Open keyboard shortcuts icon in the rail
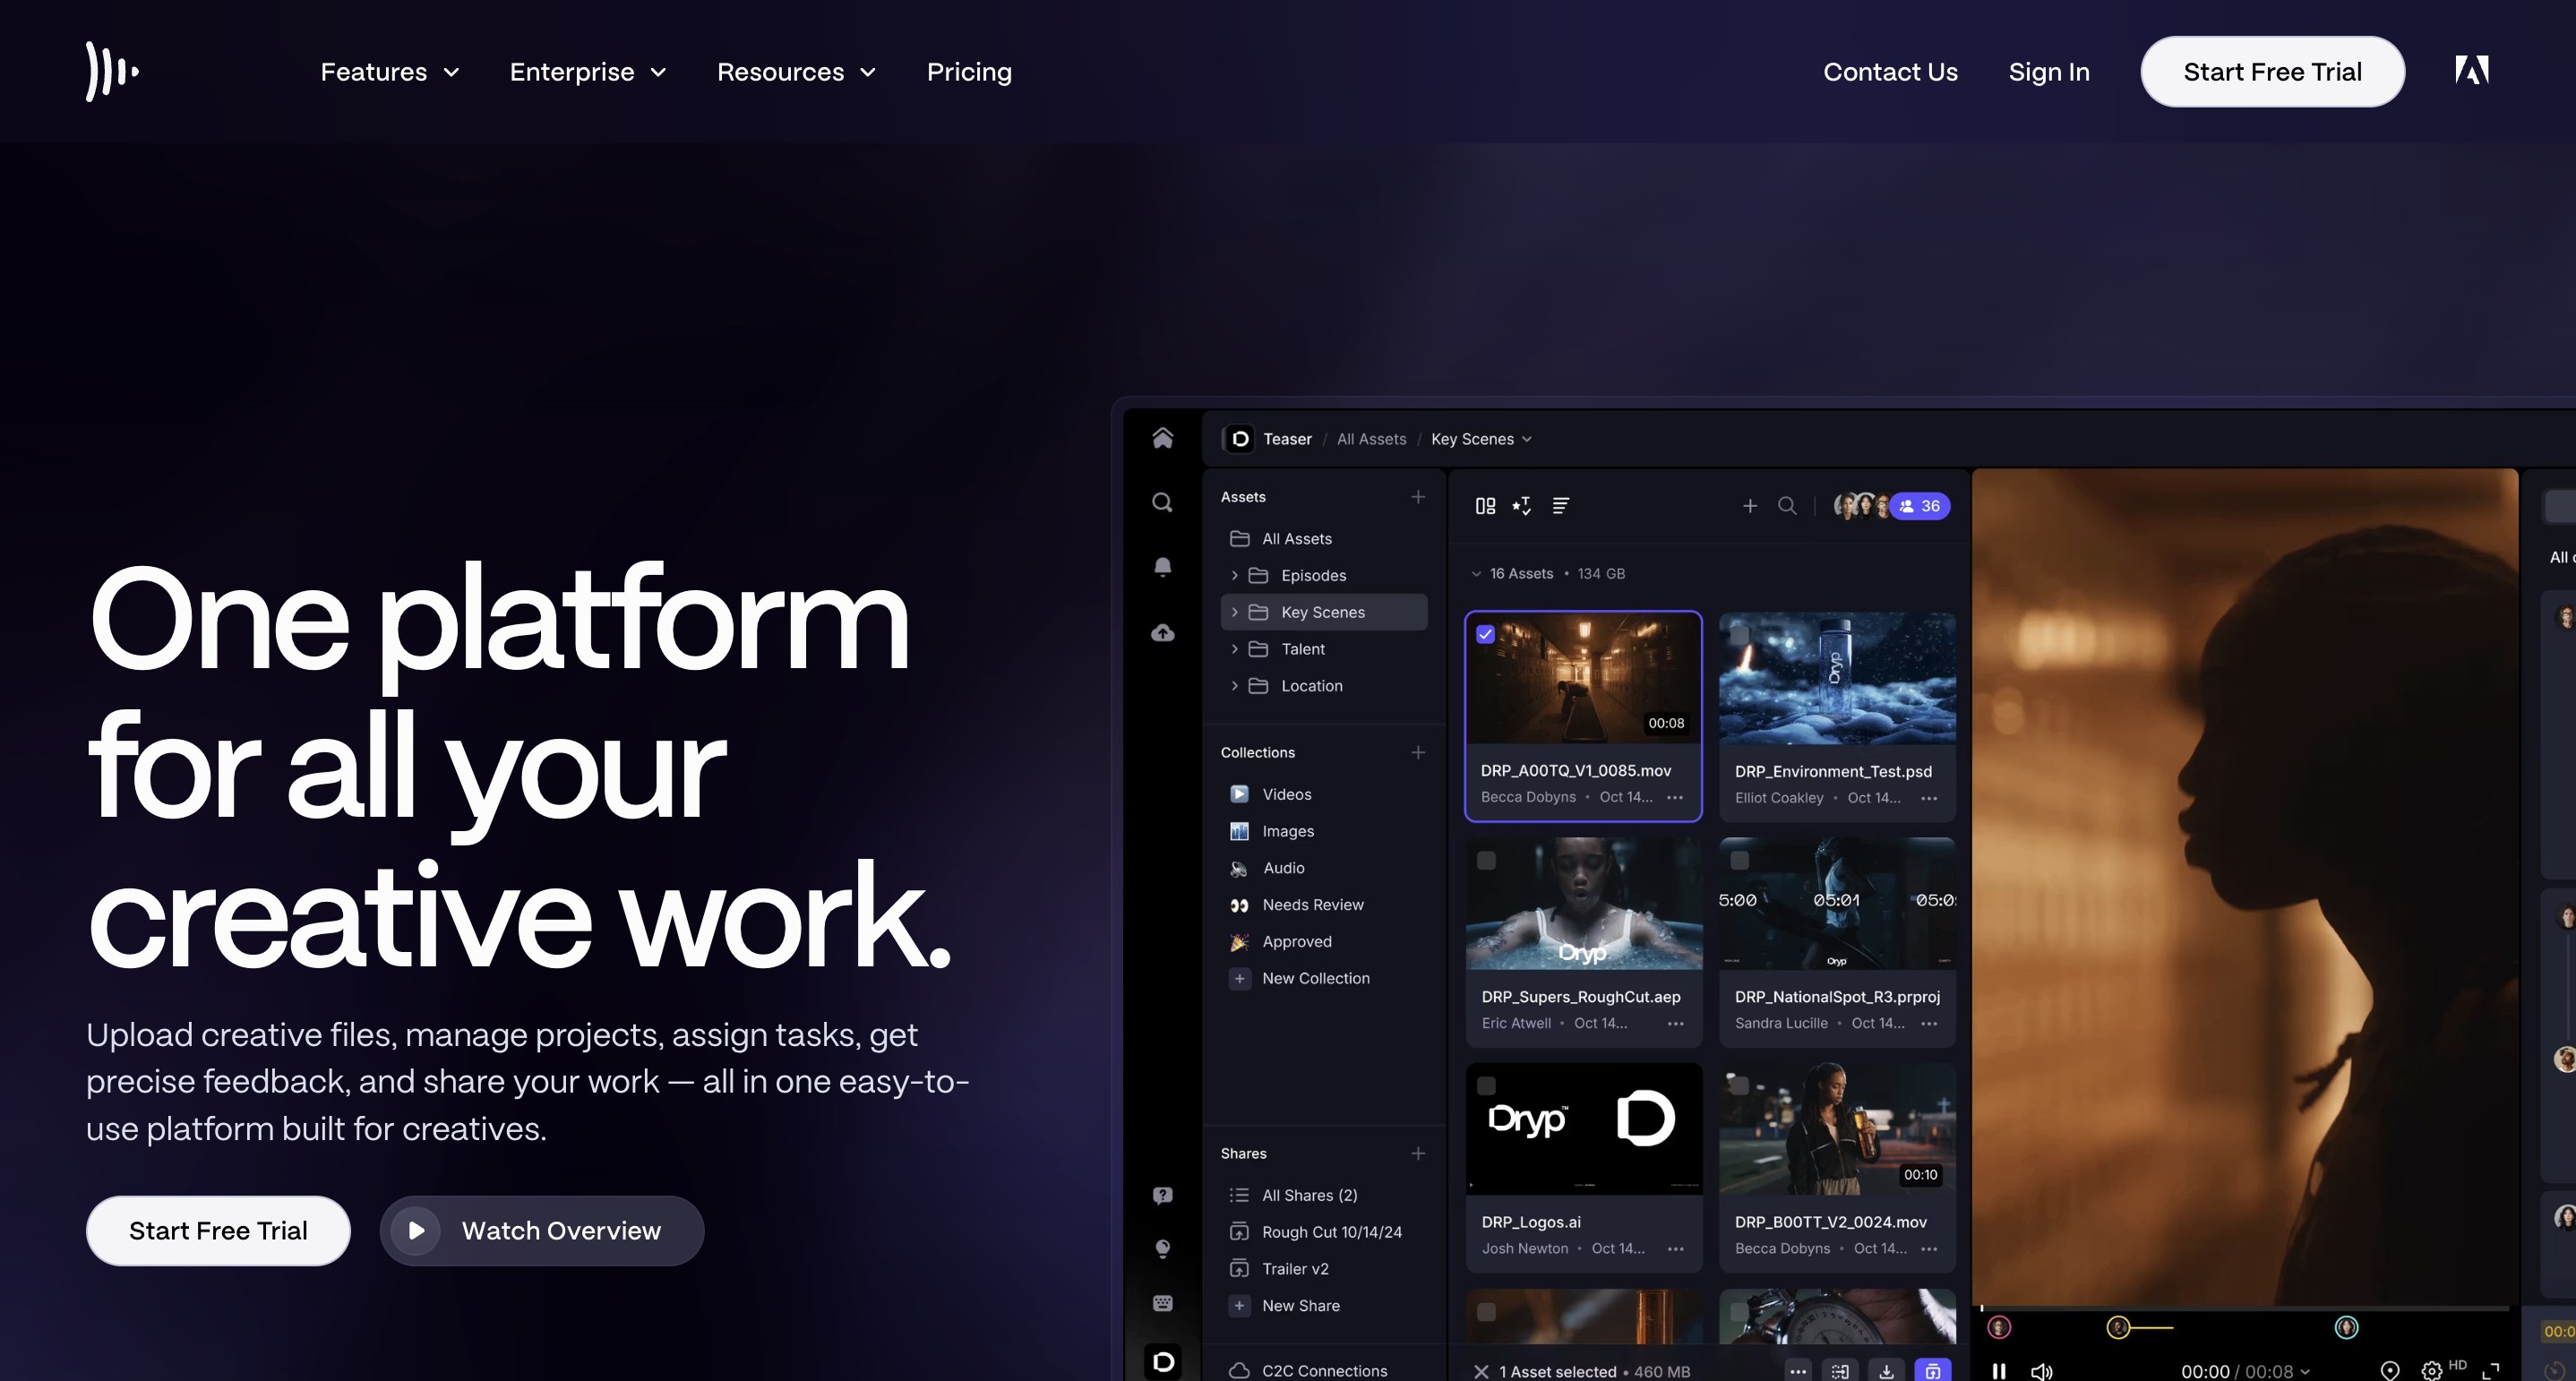This screenshot has height=1381, width=2576. (1162, 1303)
